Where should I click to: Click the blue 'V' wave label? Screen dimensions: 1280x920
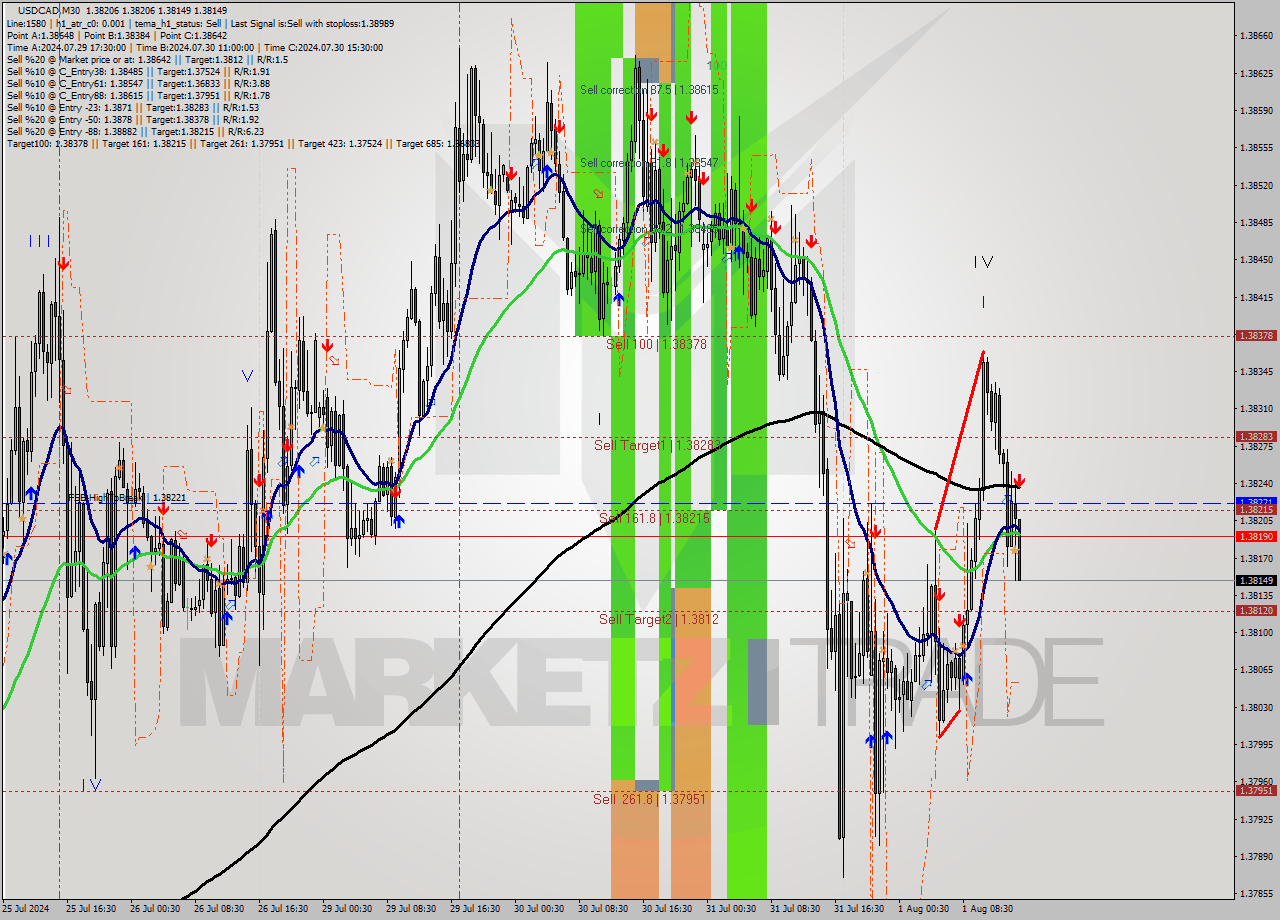pos(247,376)
